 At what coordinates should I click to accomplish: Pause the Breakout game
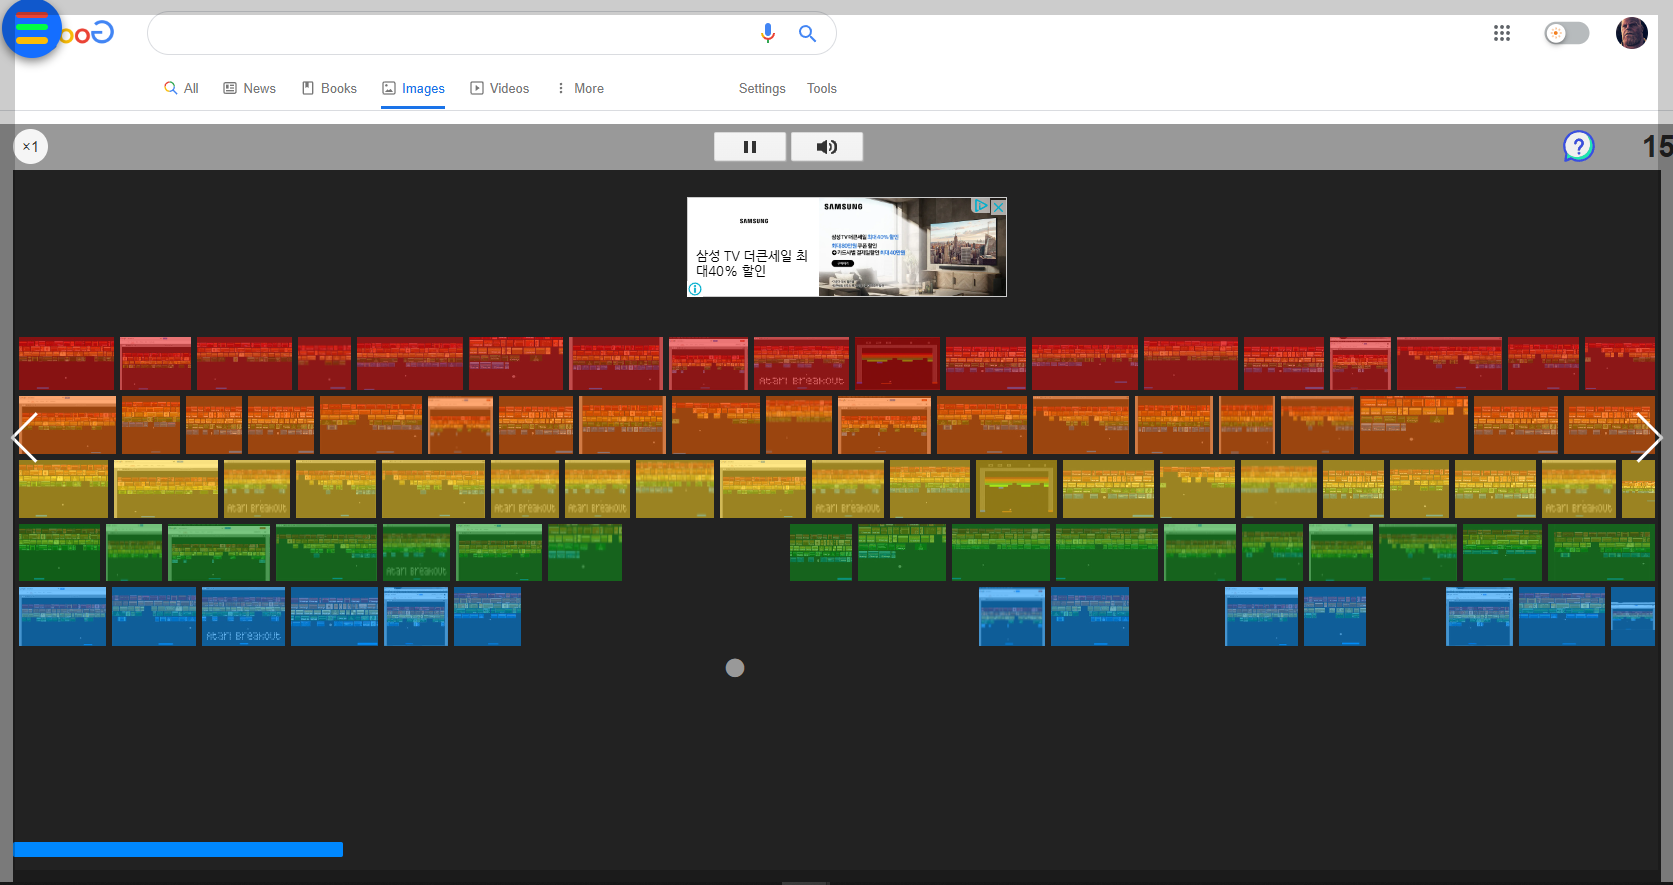point(750,147)
